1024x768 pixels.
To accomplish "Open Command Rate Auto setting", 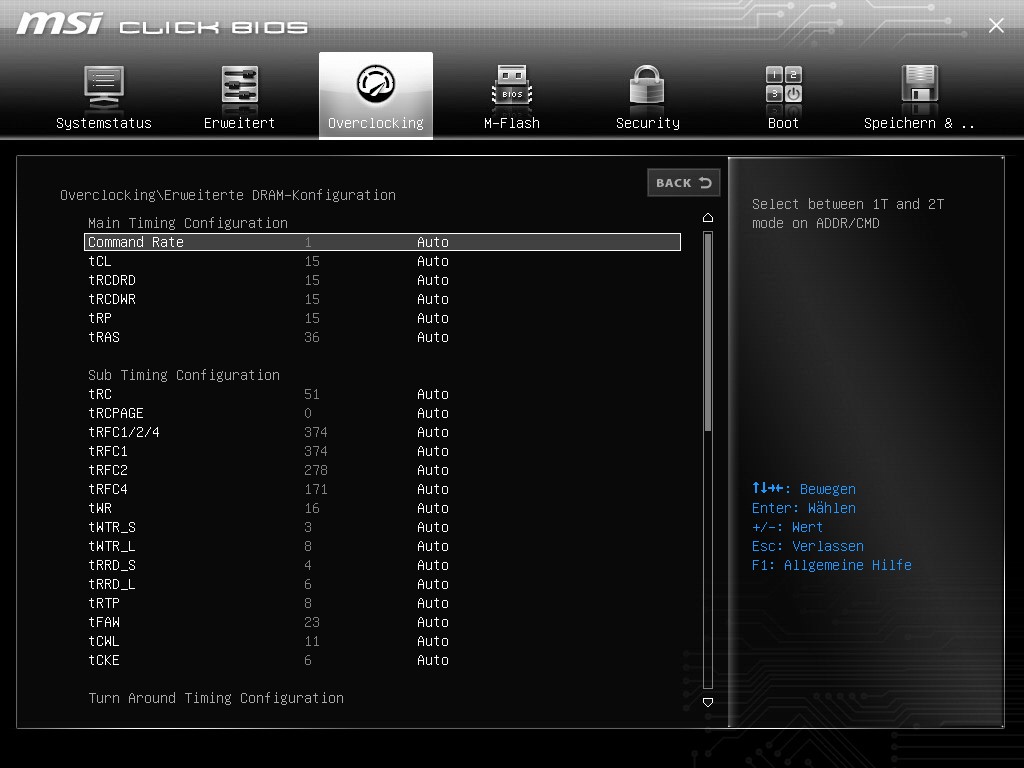I will pos(432,242).
